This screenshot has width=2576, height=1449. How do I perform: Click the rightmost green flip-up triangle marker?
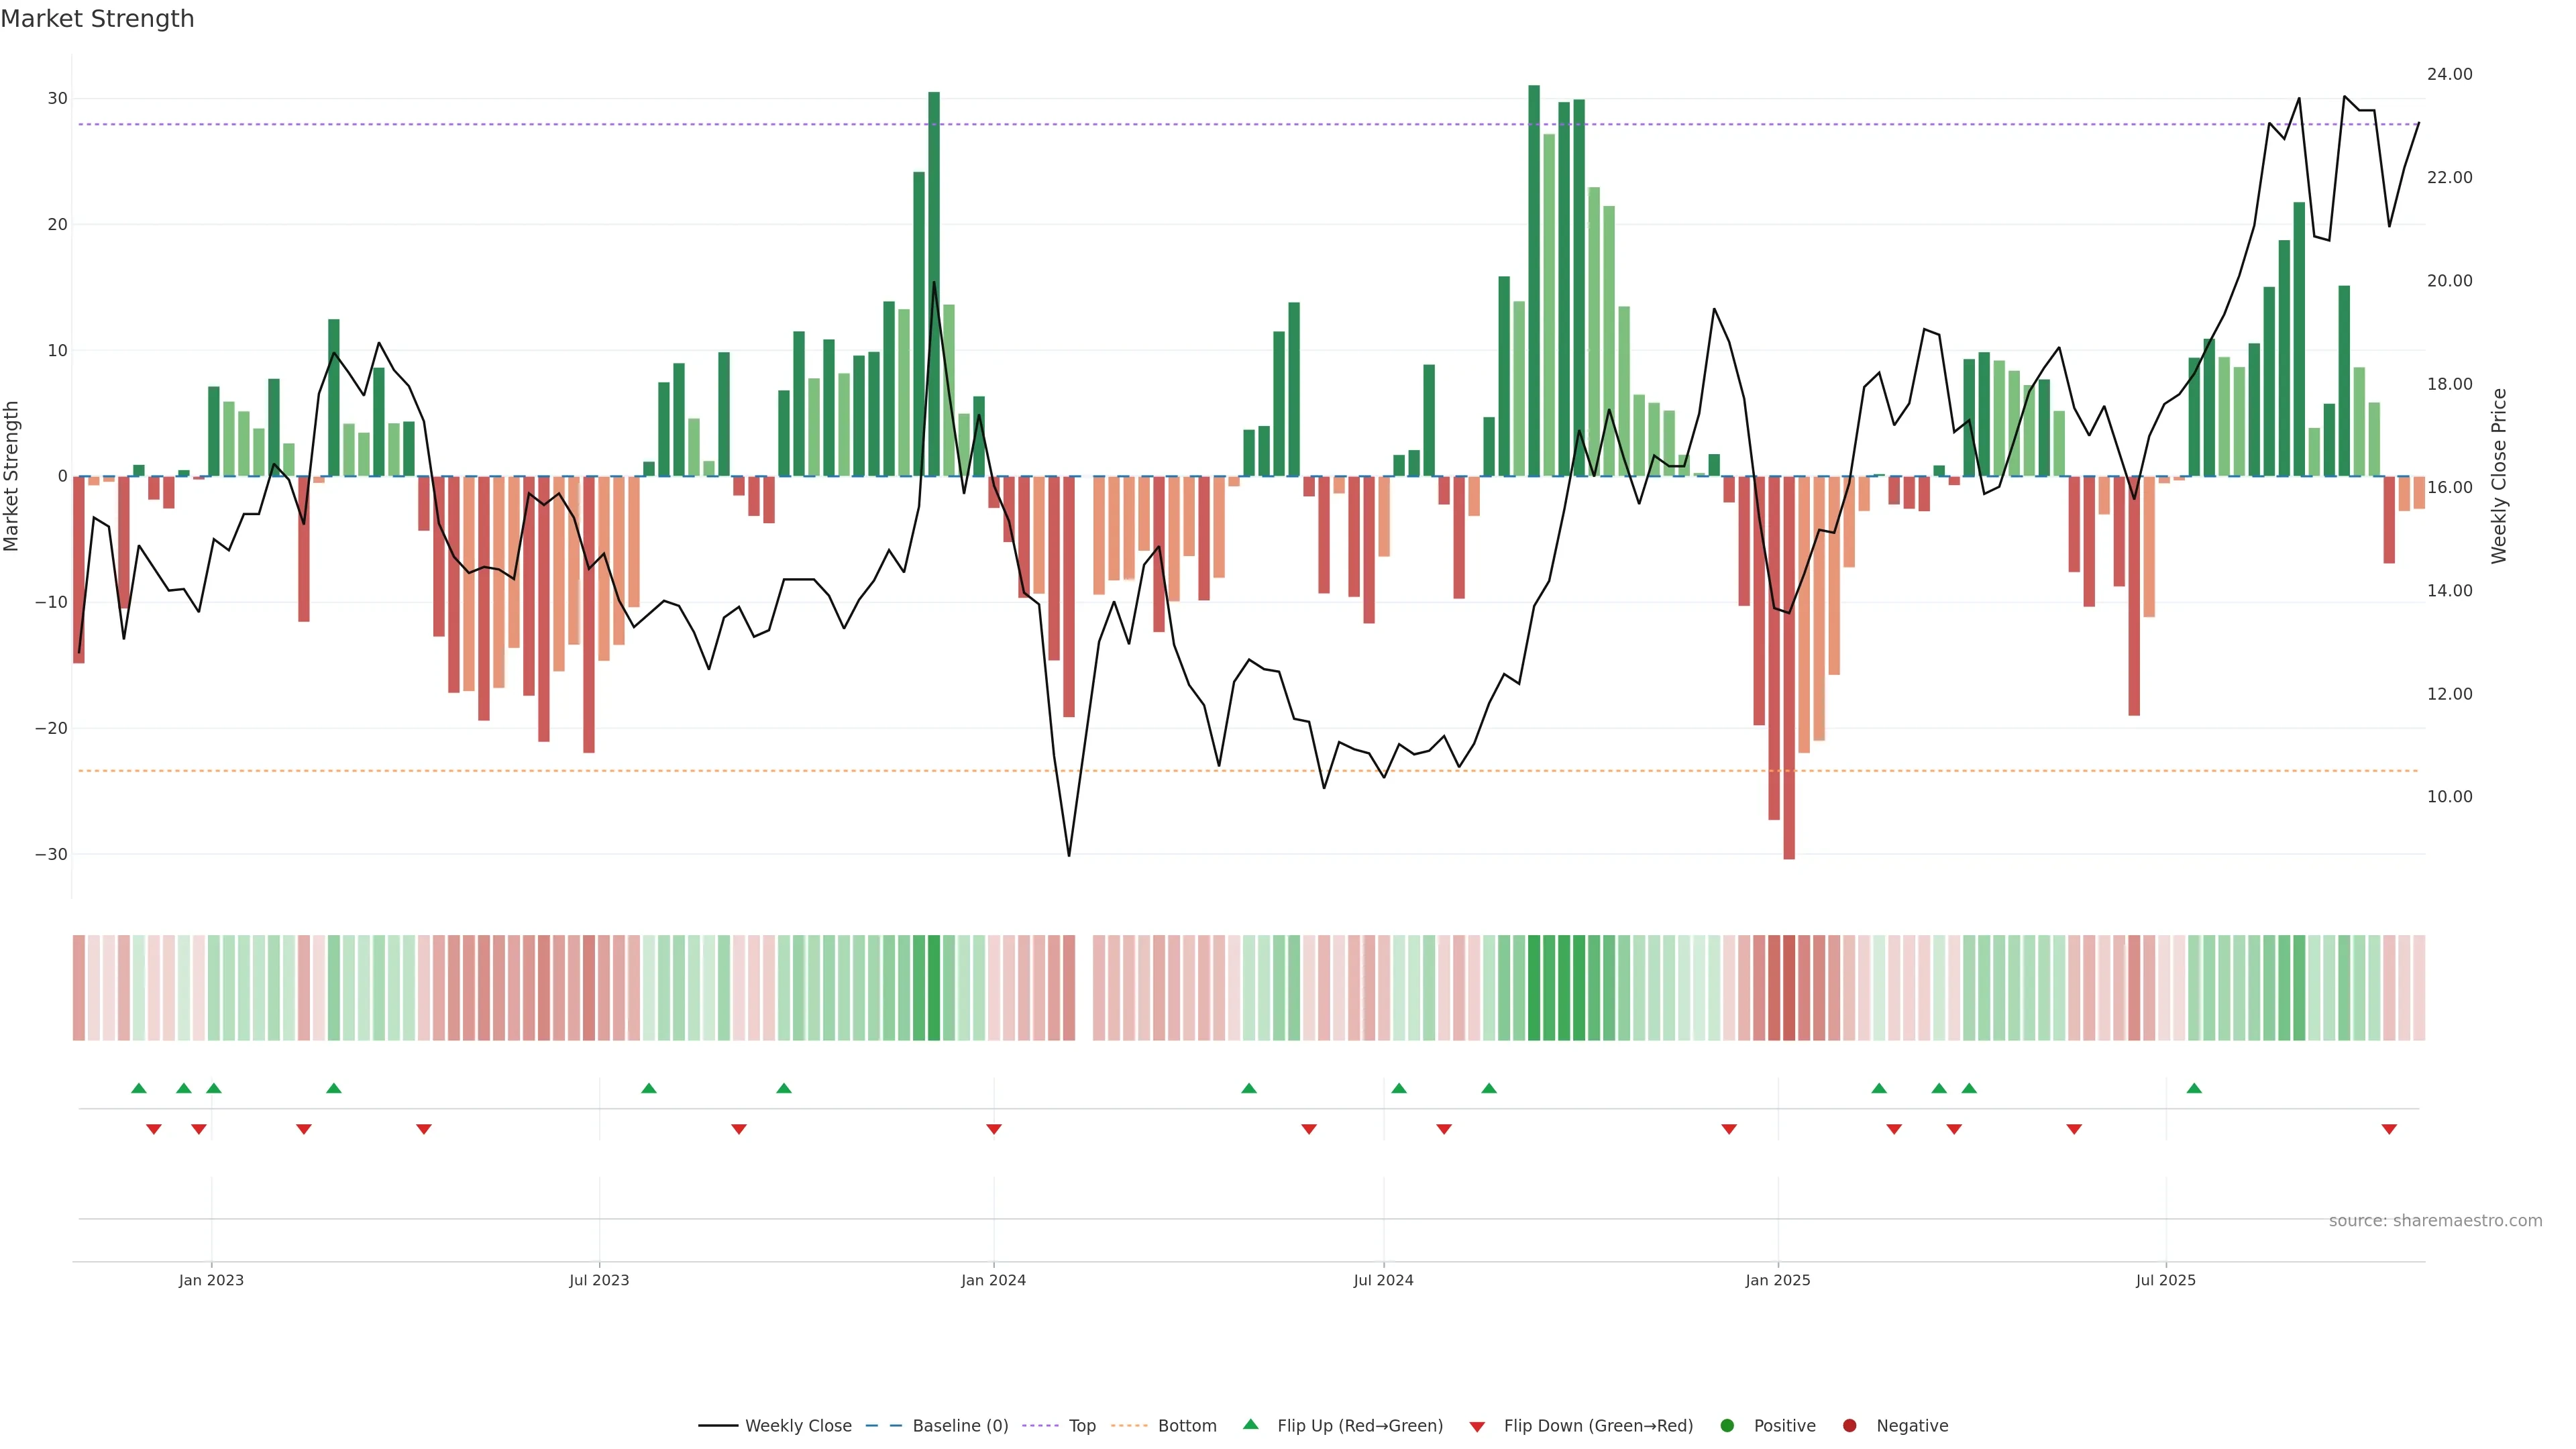(x=2194, y=1088)
